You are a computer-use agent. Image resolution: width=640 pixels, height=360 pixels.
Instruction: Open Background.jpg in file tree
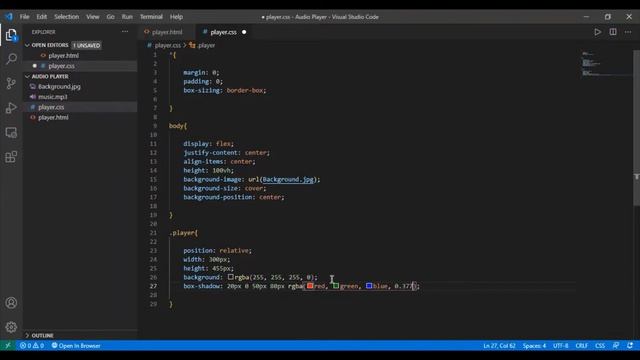tap(59, 87)
